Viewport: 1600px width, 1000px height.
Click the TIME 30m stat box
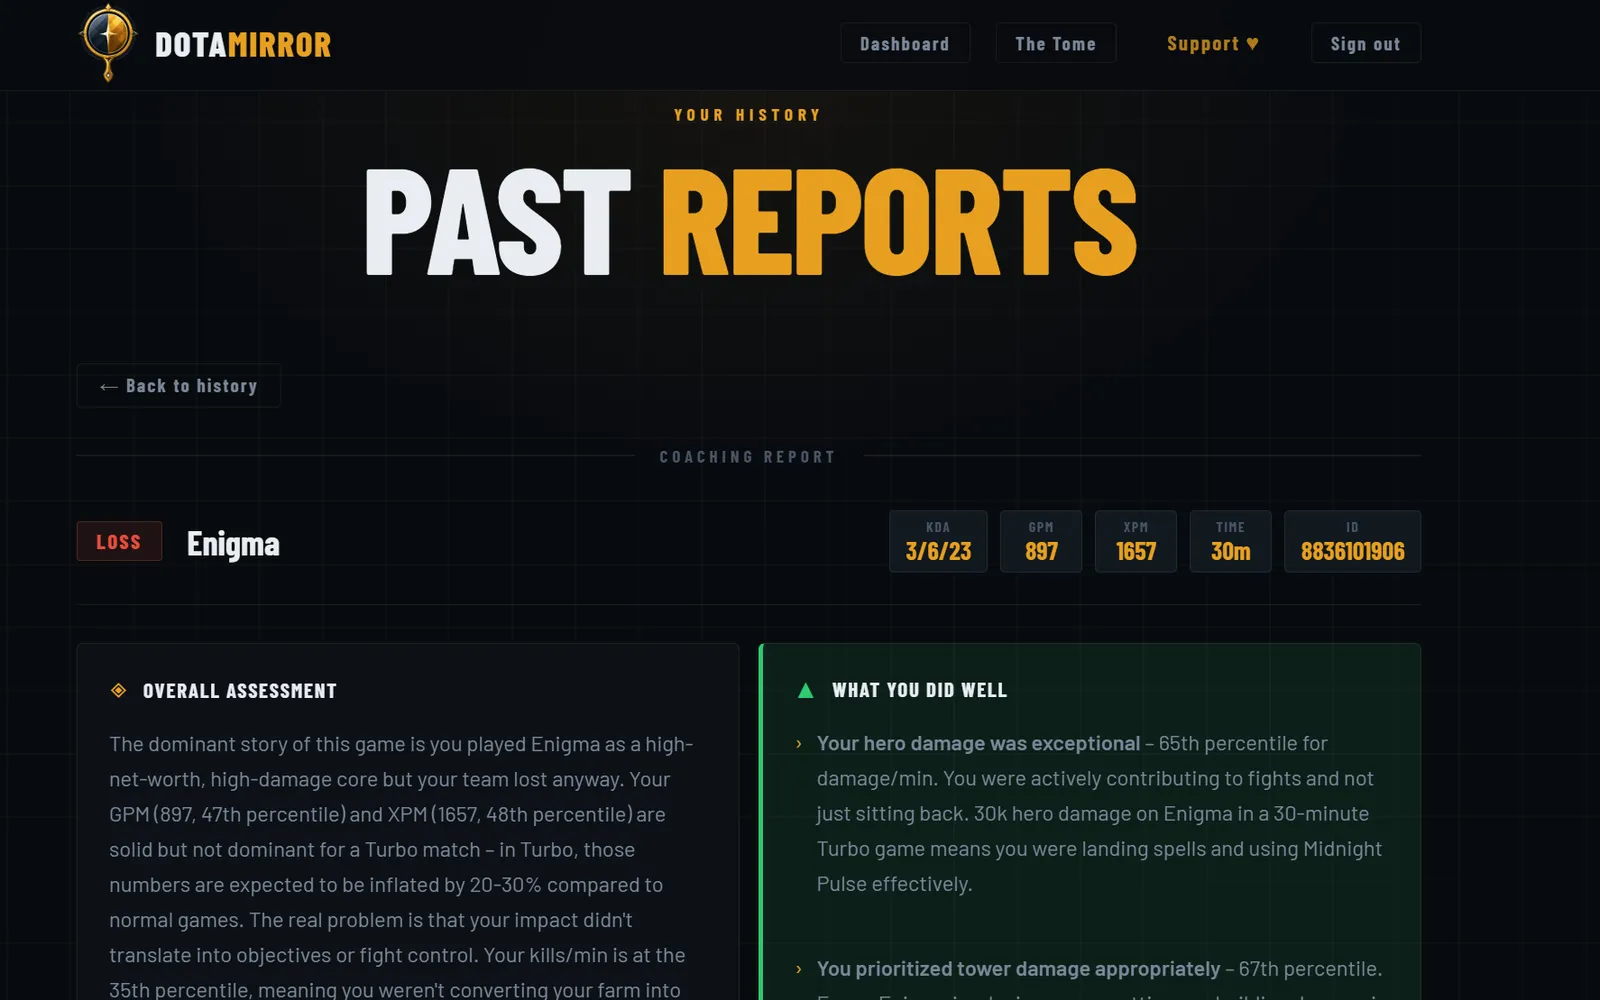[x=1230, y=541]
